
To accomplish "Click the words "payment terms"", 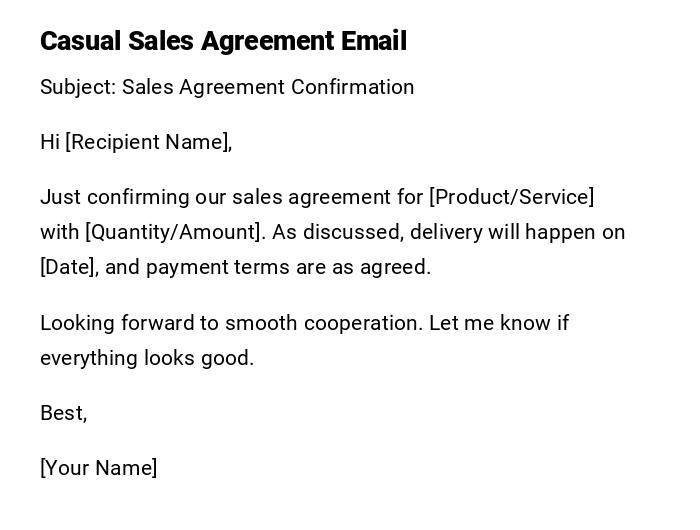I will [207, 267].
